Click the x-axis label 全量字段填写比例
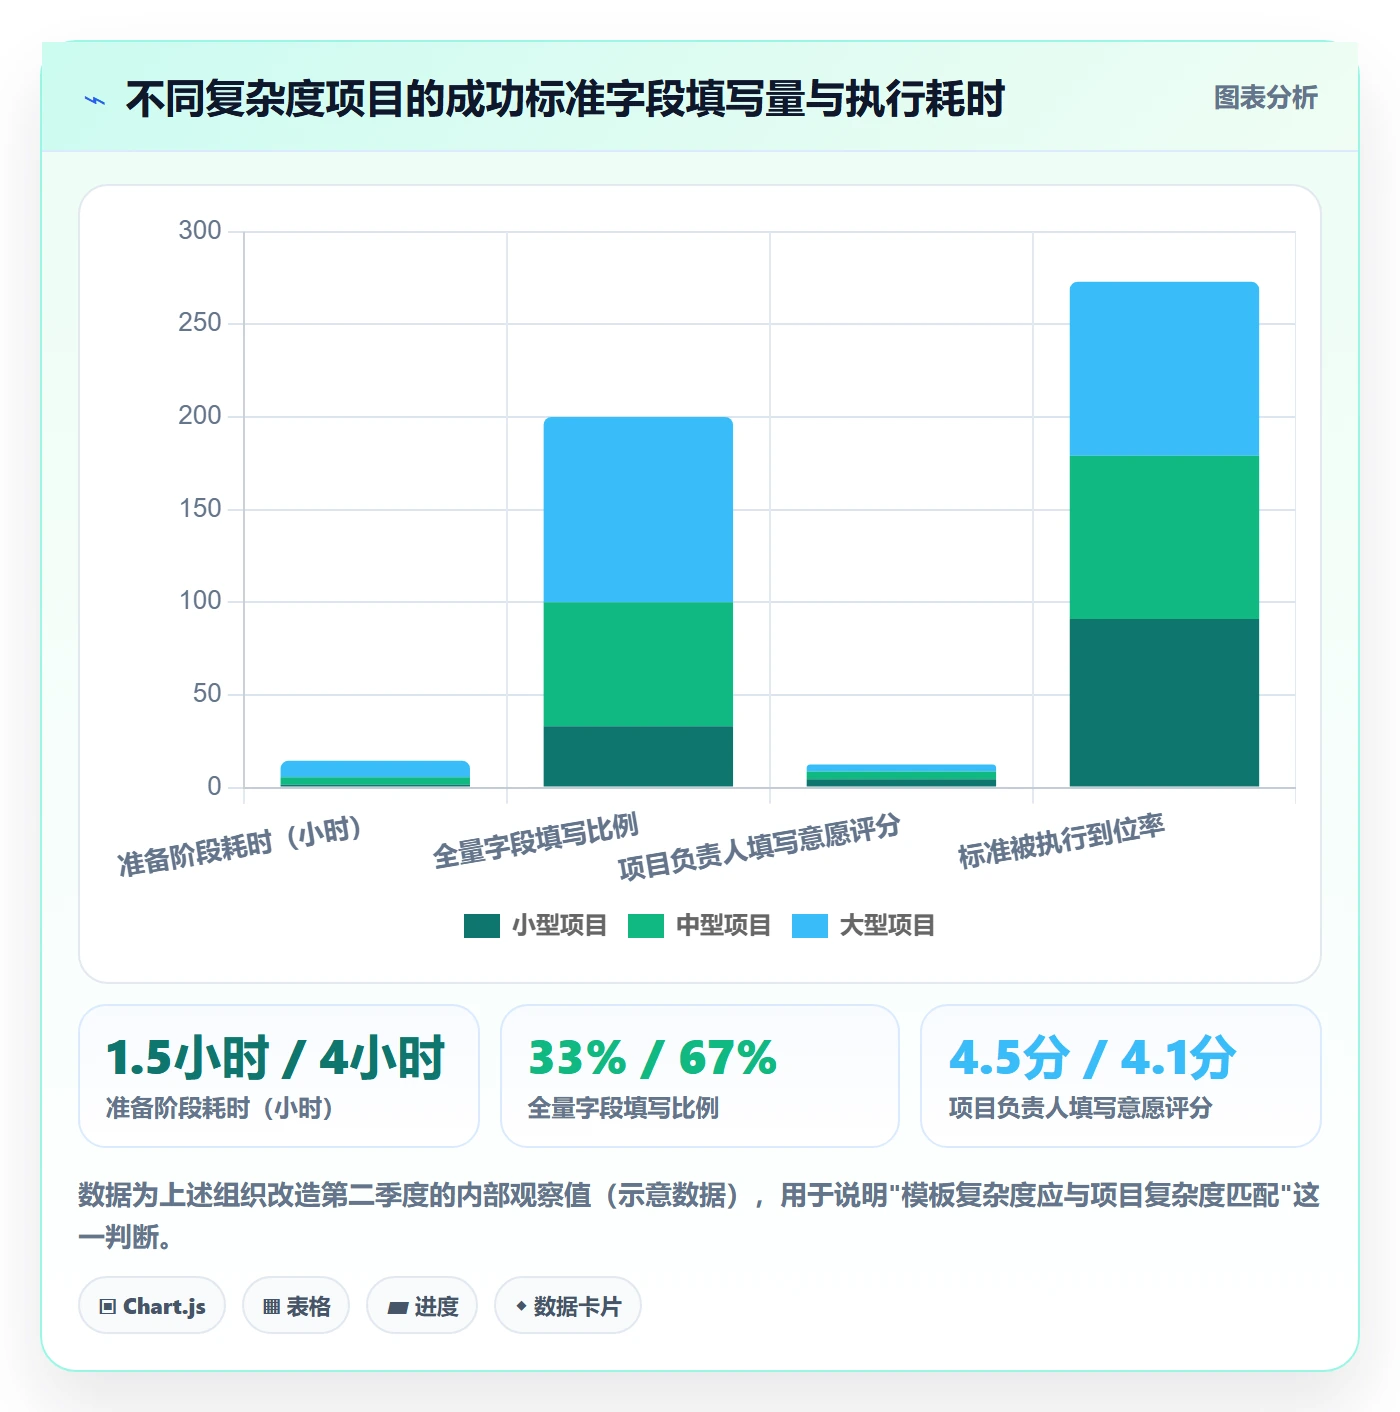The width and height of the screenshot is (1400, 1412). 535,841
